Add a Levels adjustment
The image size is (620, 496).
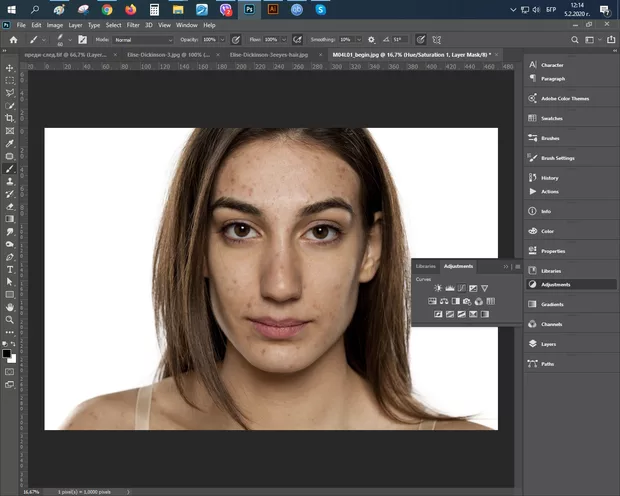(449, 288)
